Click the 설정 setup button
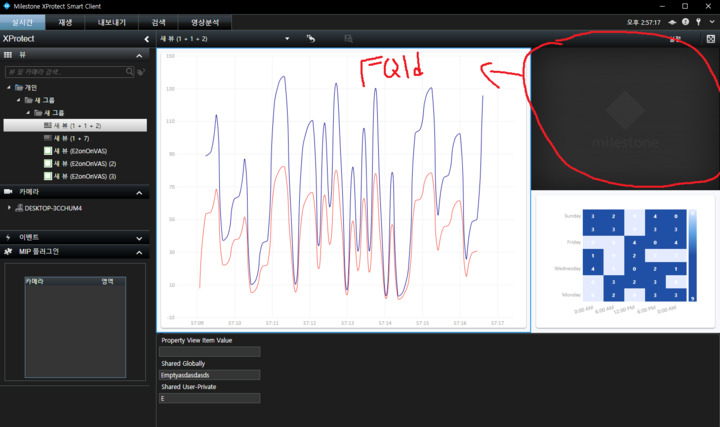Viewport: 720px width, 427px height. click(675, 39)
